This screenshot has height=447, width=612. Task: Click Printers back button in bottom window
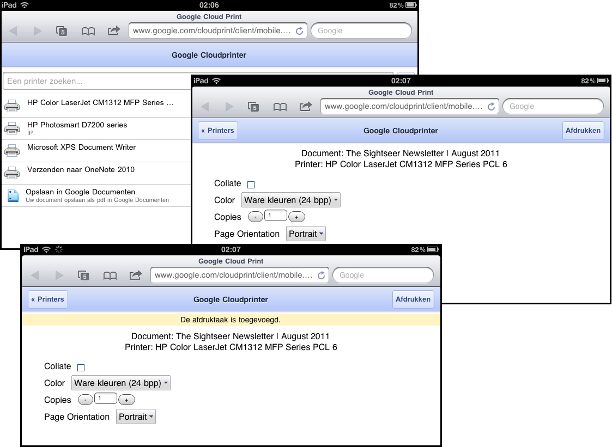(48, 300)
